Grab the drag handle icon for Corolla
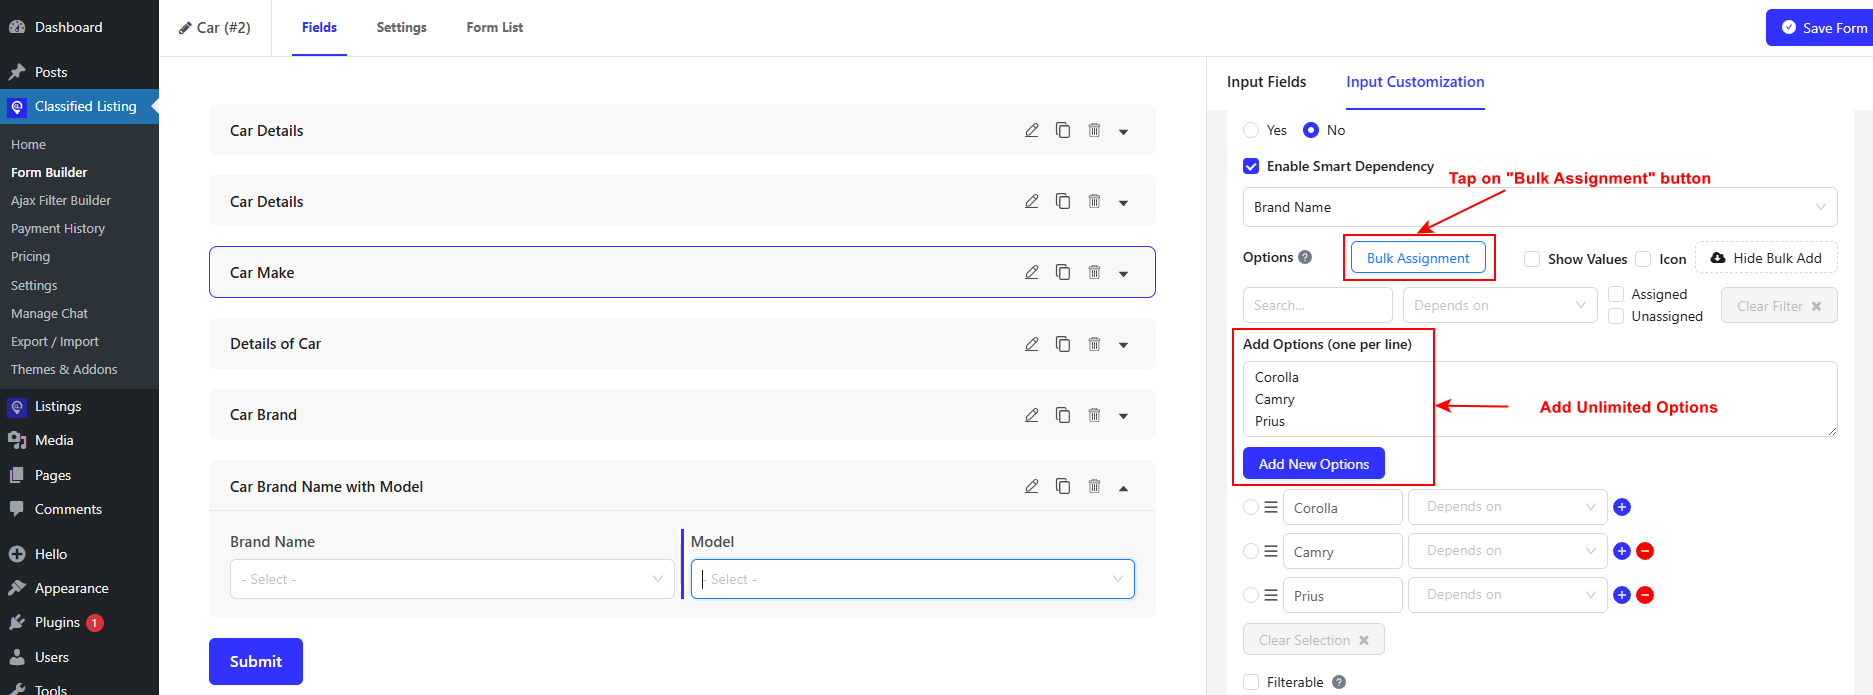This screenshot has height=695, width=1873. tap(1271, 507)
